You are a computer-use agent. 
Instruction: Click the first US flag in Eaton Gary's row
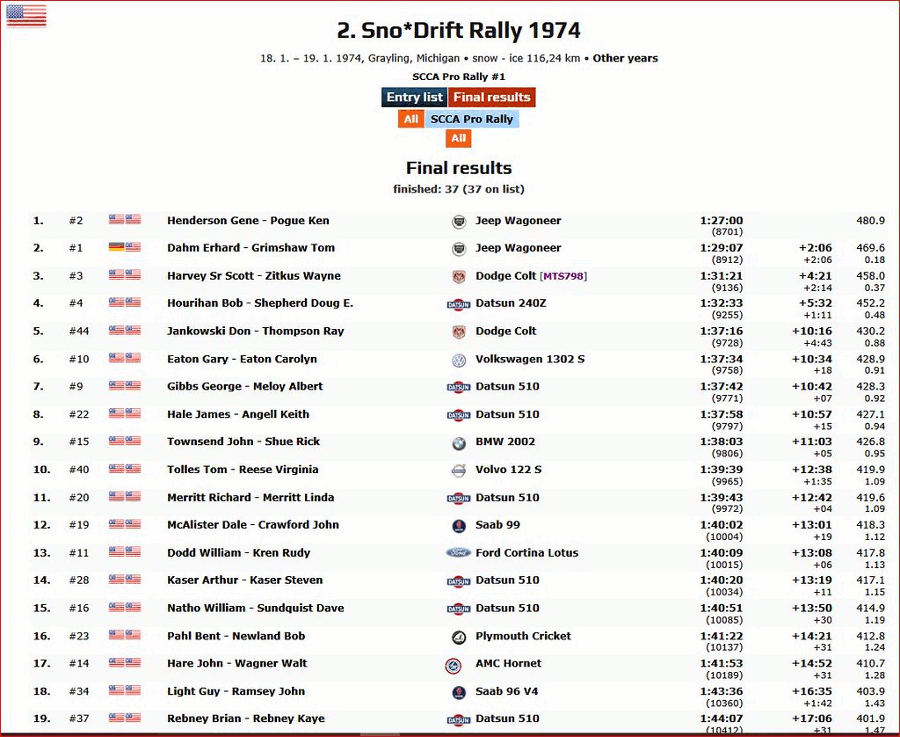[x=117, y=358]
